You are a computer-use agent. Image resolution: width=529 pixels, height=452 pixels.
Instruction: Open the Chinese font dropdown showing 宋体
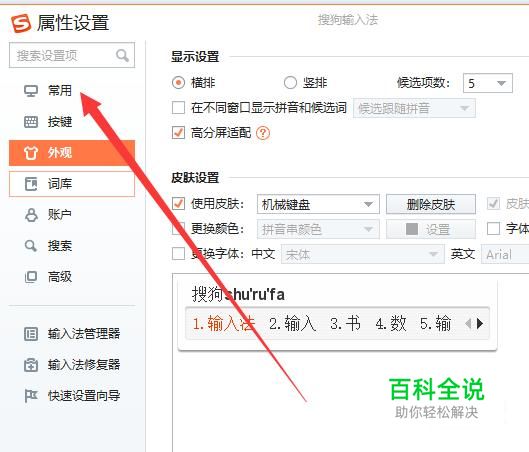tap(363, 254)
